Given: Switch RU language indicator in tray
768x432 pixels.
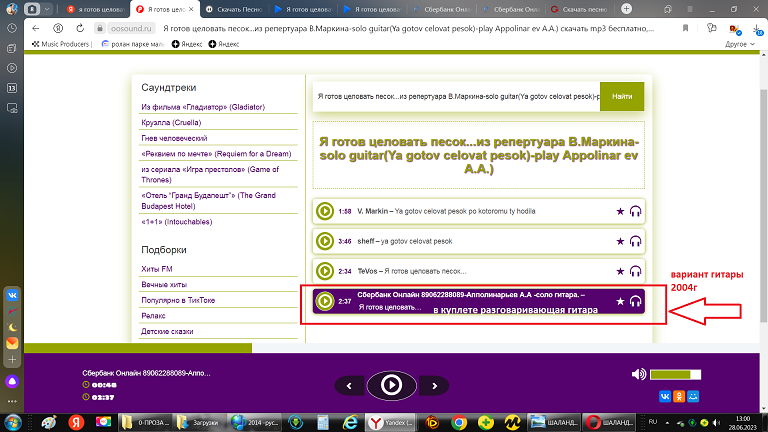Looking at the screenshot, I should coord(653,422).
